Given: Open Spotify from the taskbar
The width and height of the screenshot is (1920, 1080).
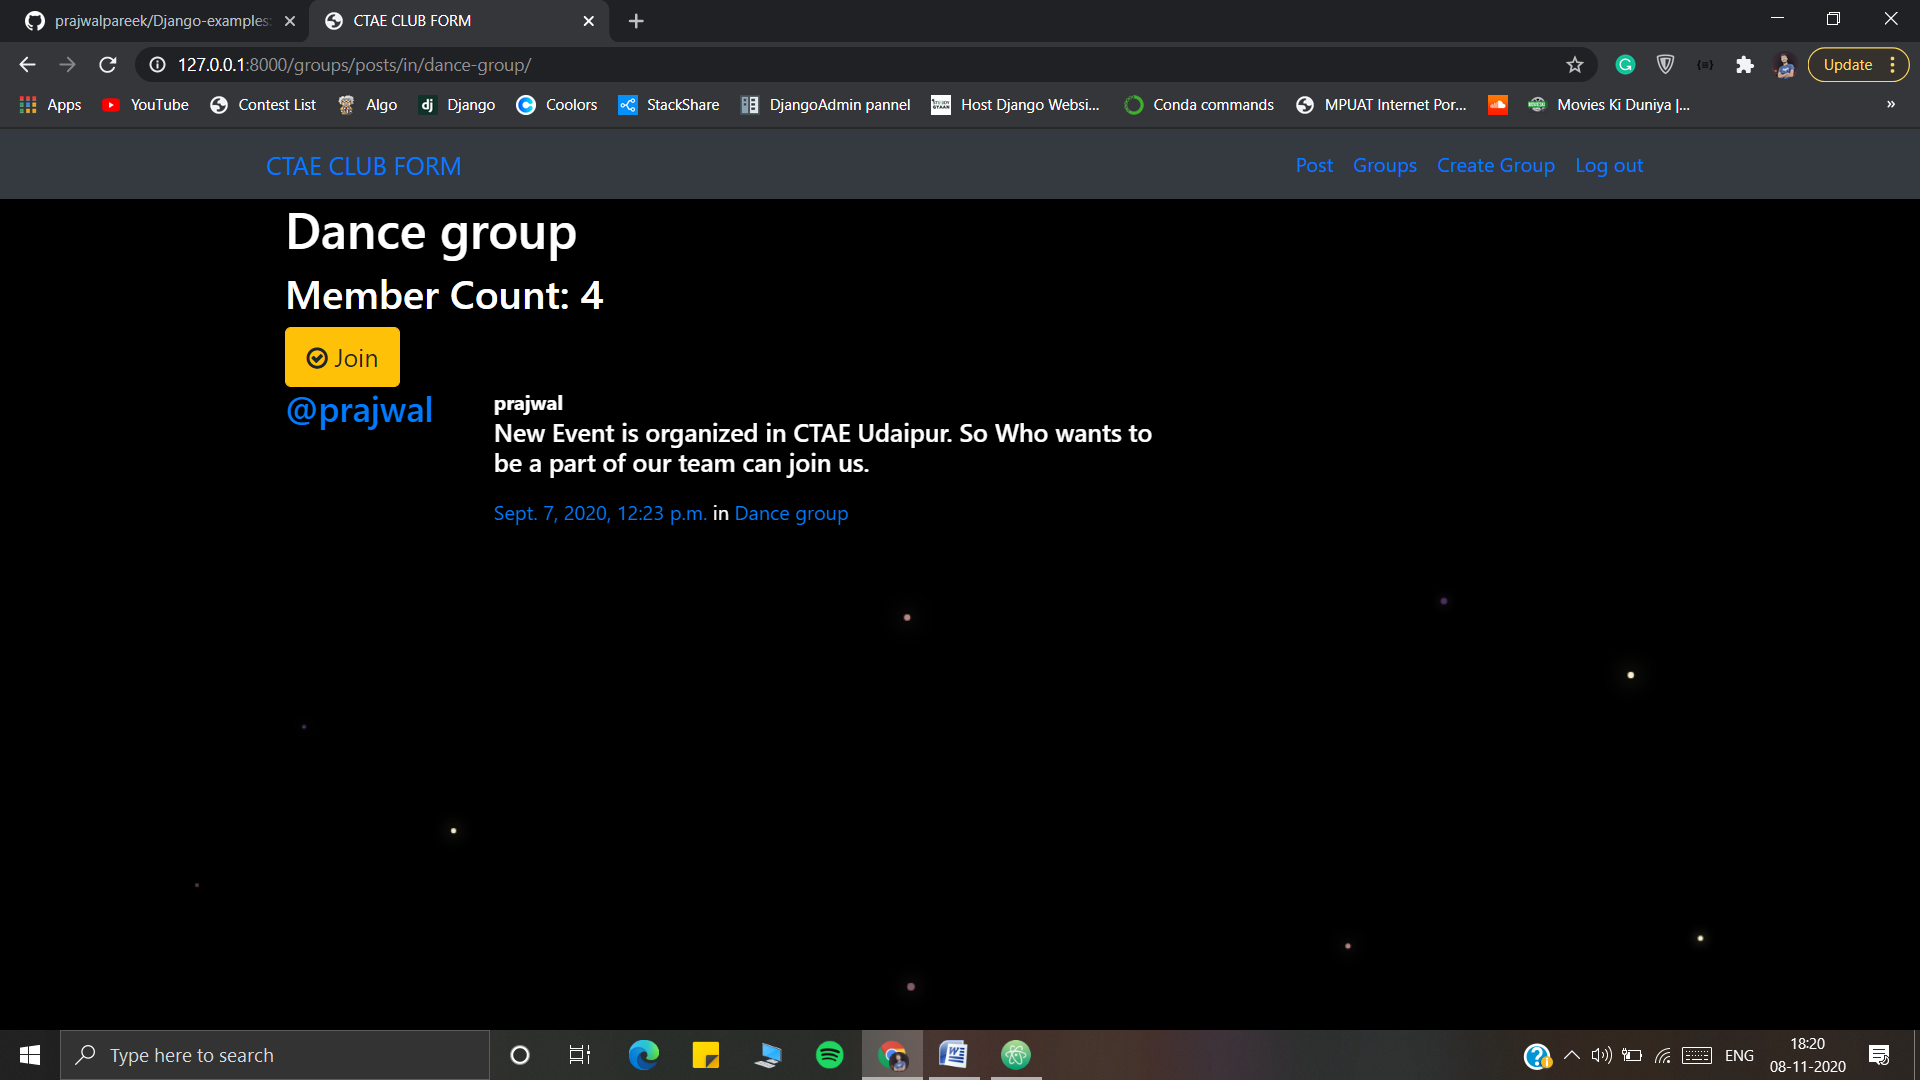Looking at the screenshot, I should pos(829,1054).
